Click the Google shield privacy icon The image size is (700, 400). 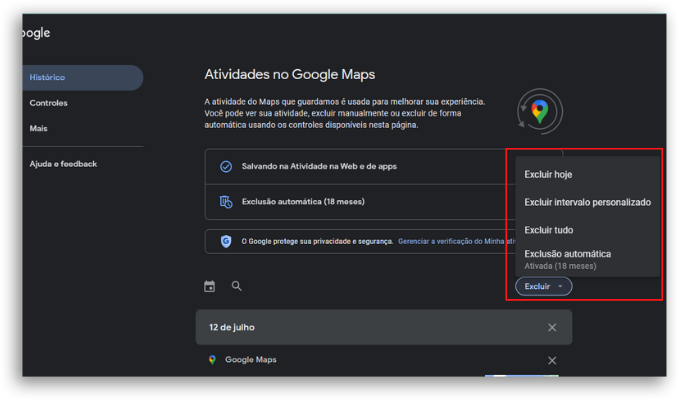click(x=226, y=242)
